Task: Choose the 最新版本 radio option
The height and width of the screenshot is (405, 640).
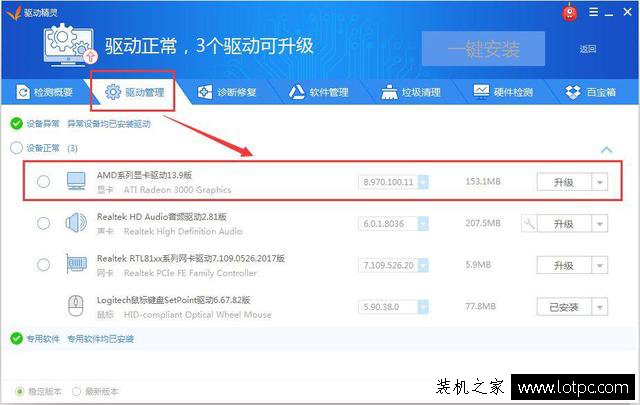Action: pos(79,391)
